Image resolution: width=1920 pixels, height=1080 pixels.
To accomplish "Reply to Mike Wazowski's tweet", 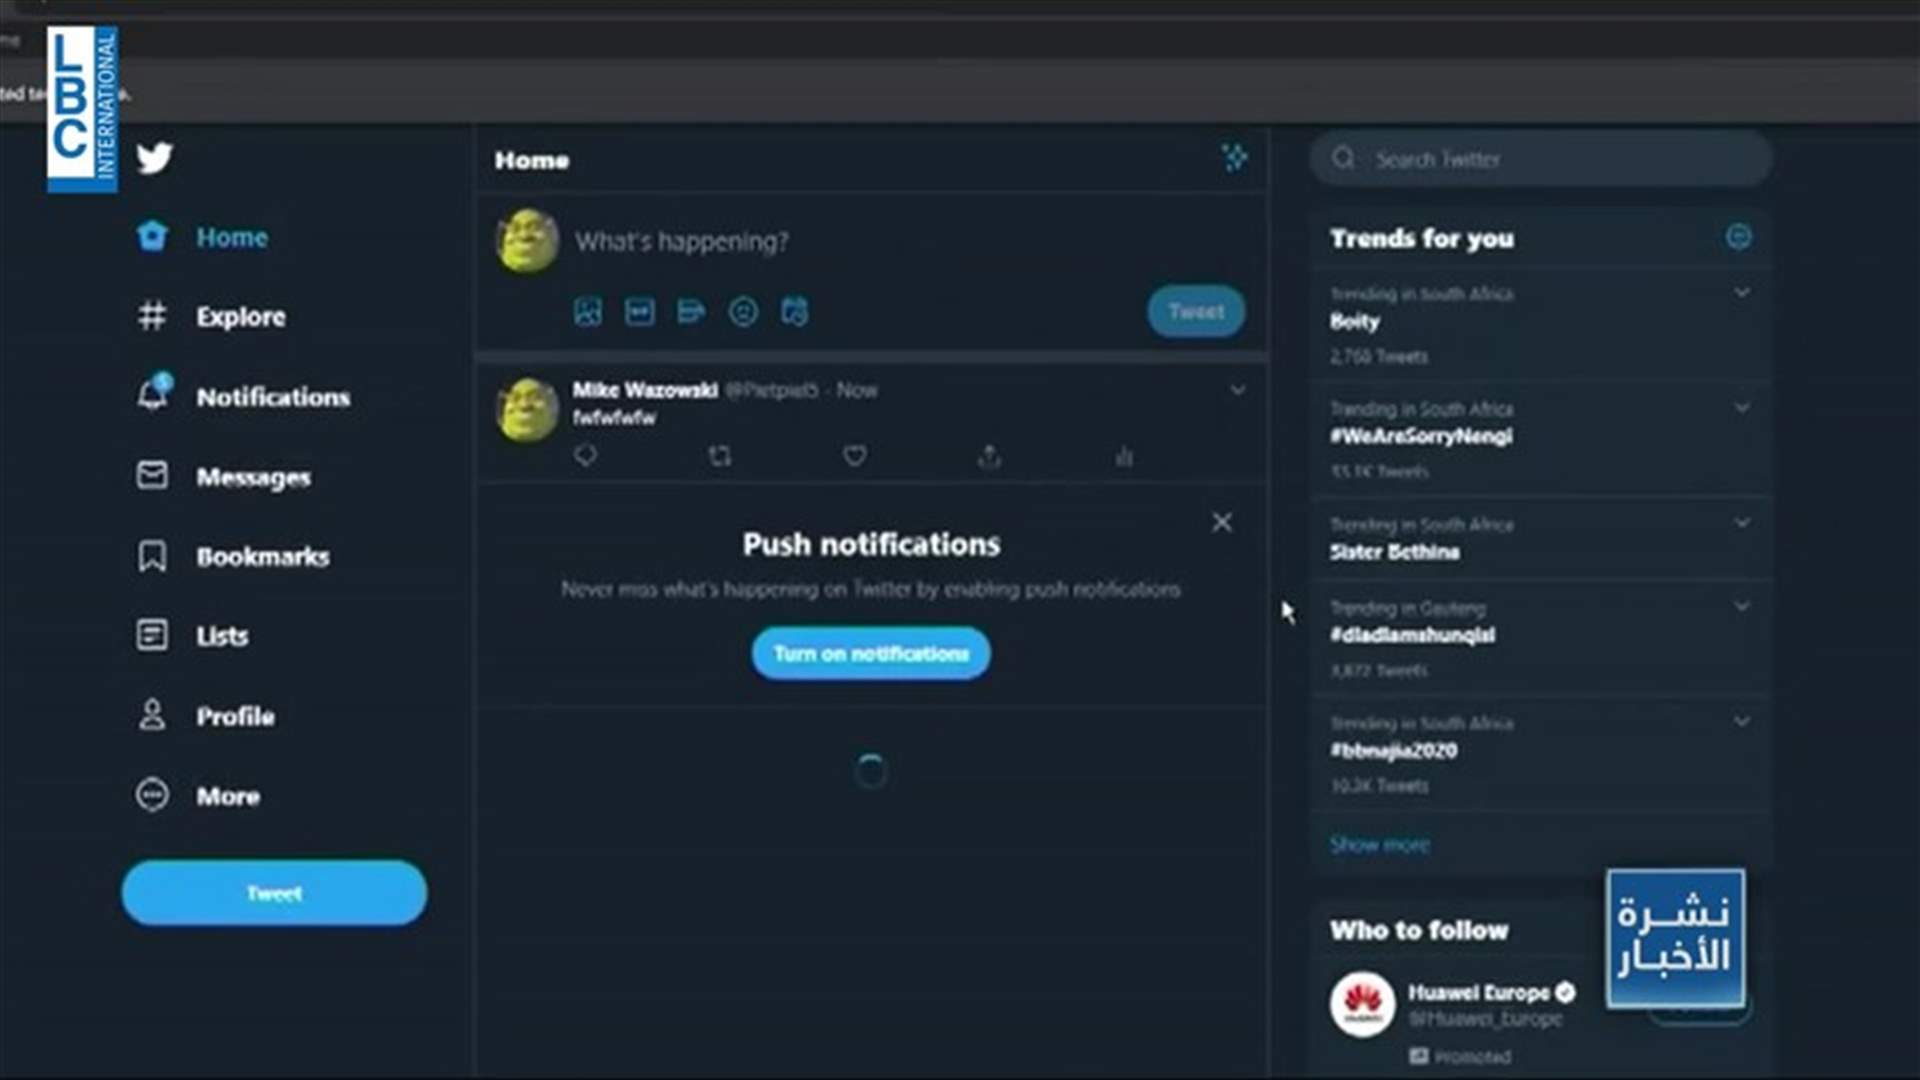I will [586, 456].
